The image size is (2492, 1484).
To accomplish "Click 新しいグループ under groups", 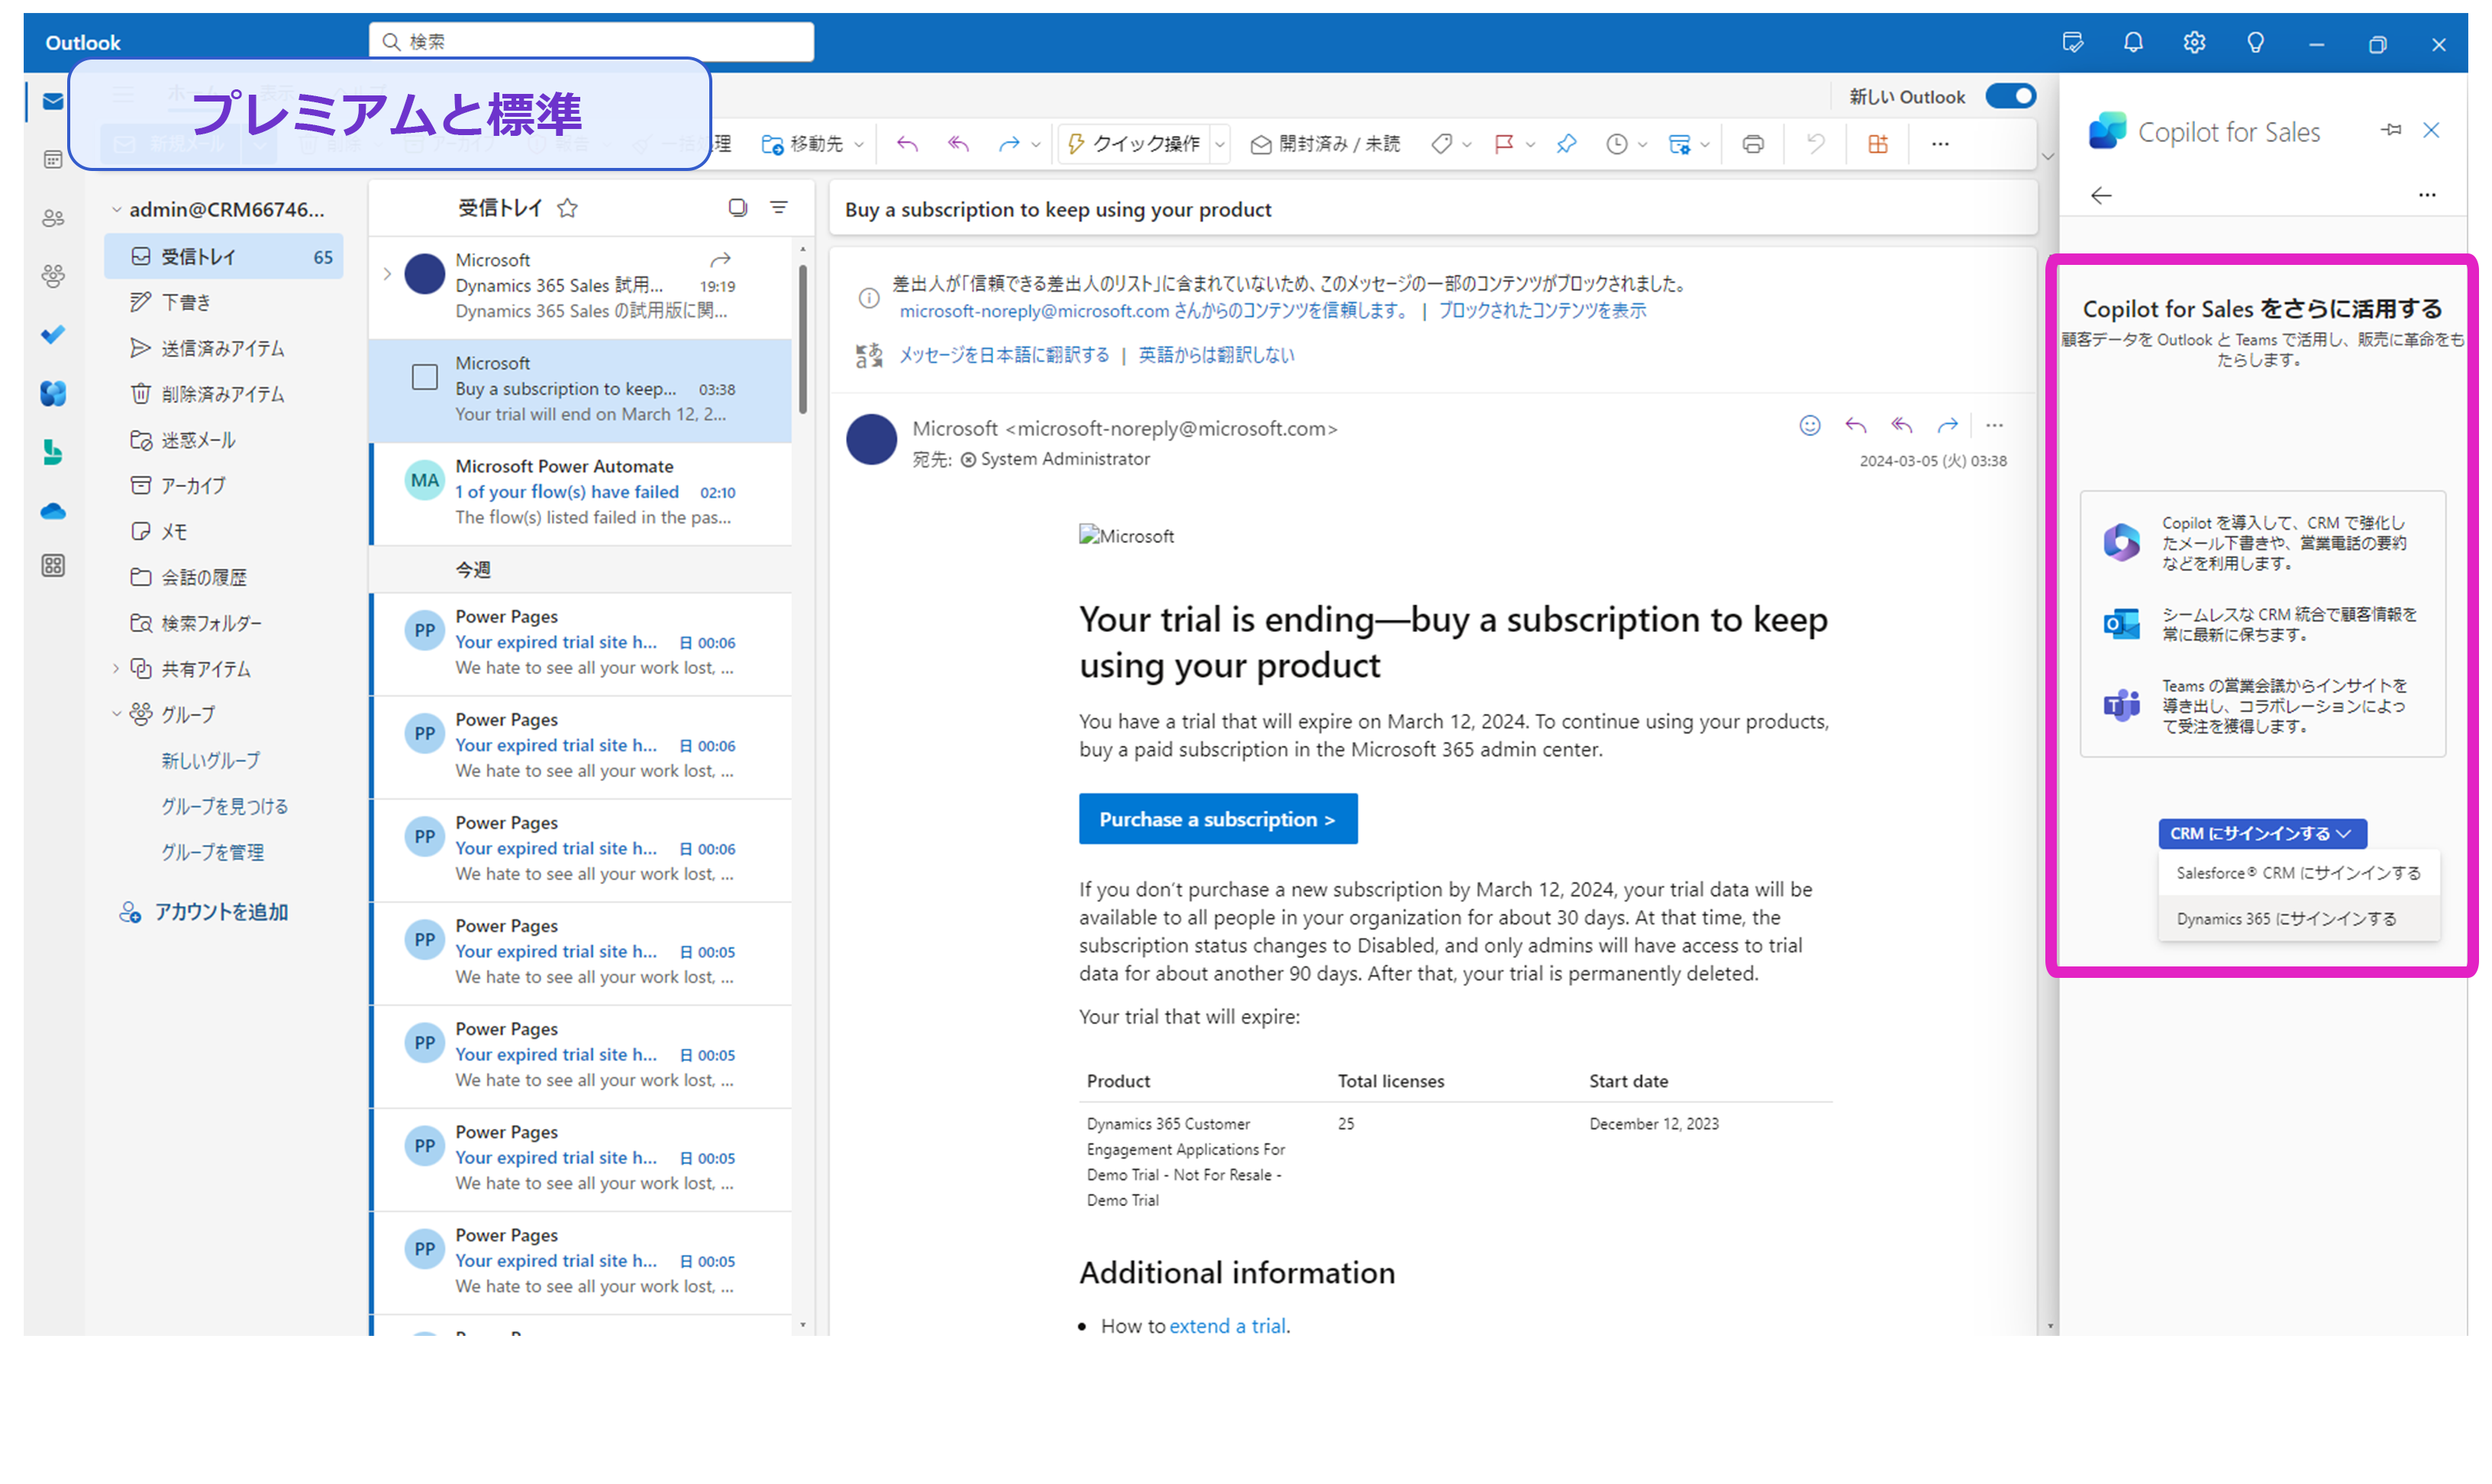I will coord(210,761).
